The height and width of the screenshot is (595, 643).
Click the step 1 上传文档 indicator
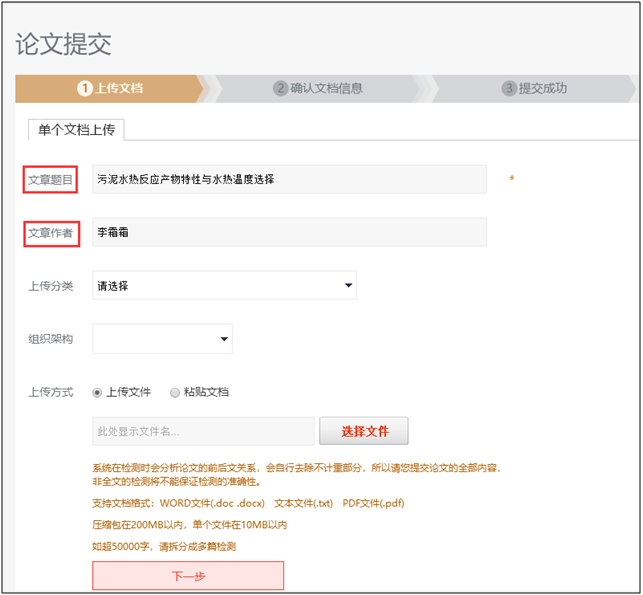110,88
